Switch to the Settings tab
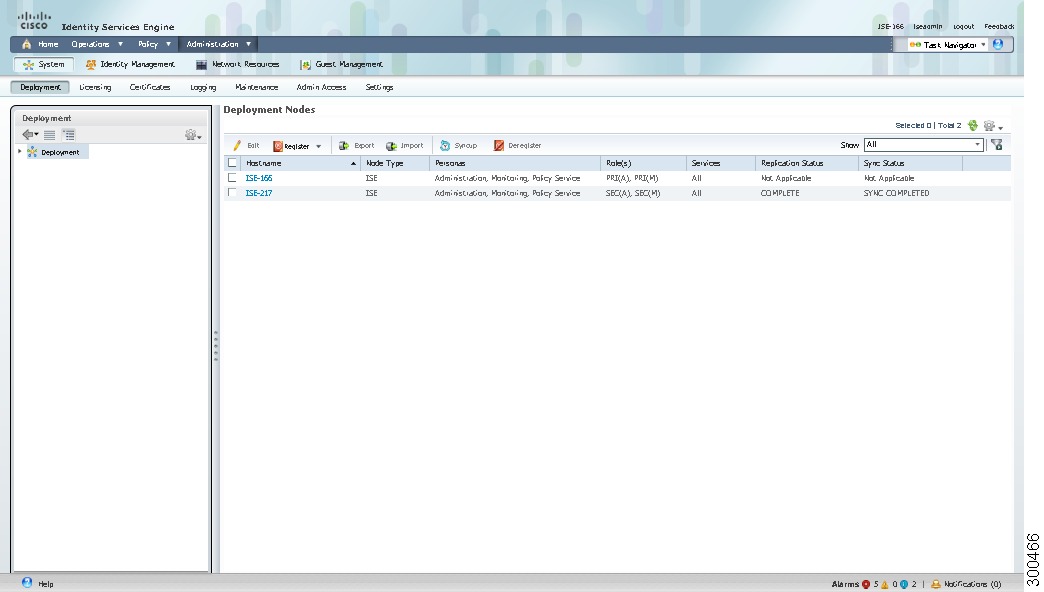1044x592 pixels. click(x=379, y=87)
